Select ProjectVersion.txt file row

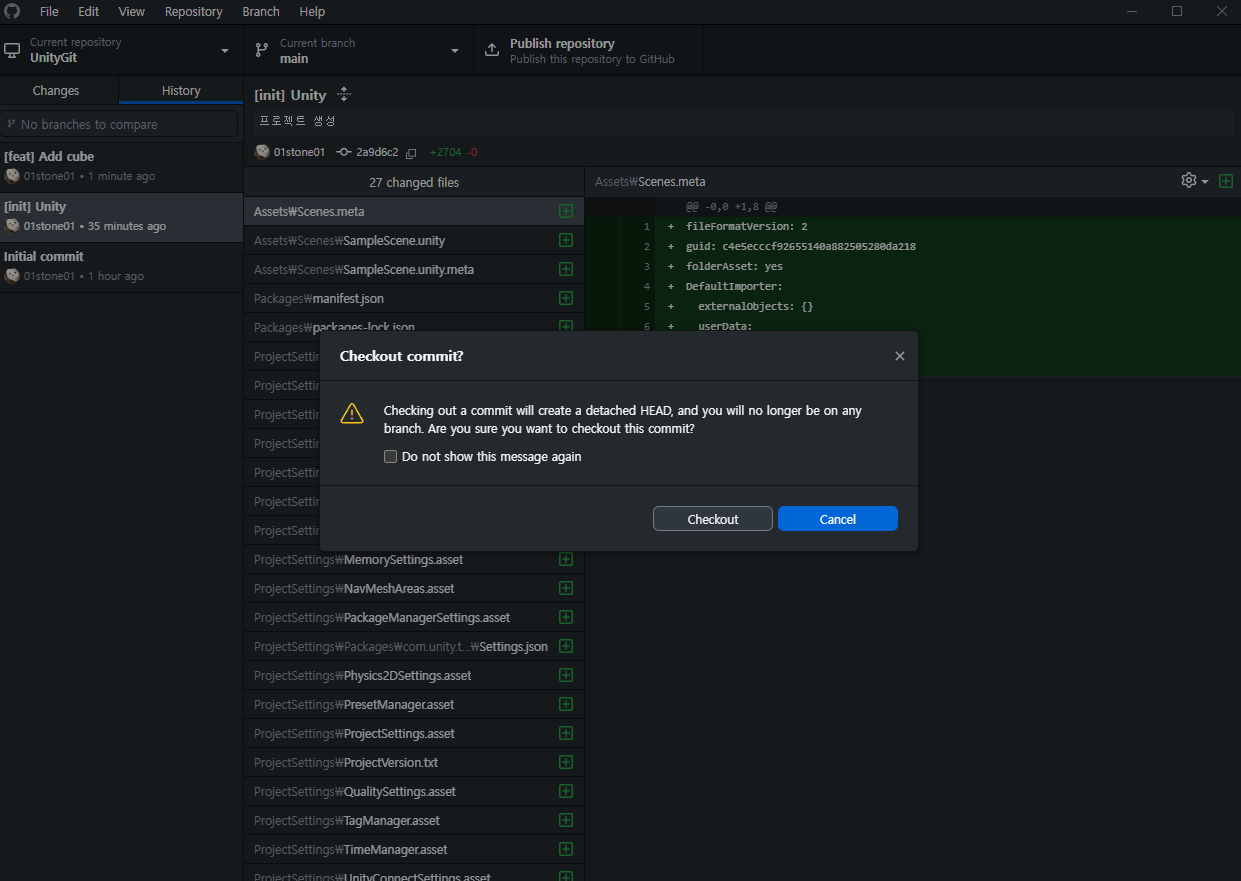414,762
